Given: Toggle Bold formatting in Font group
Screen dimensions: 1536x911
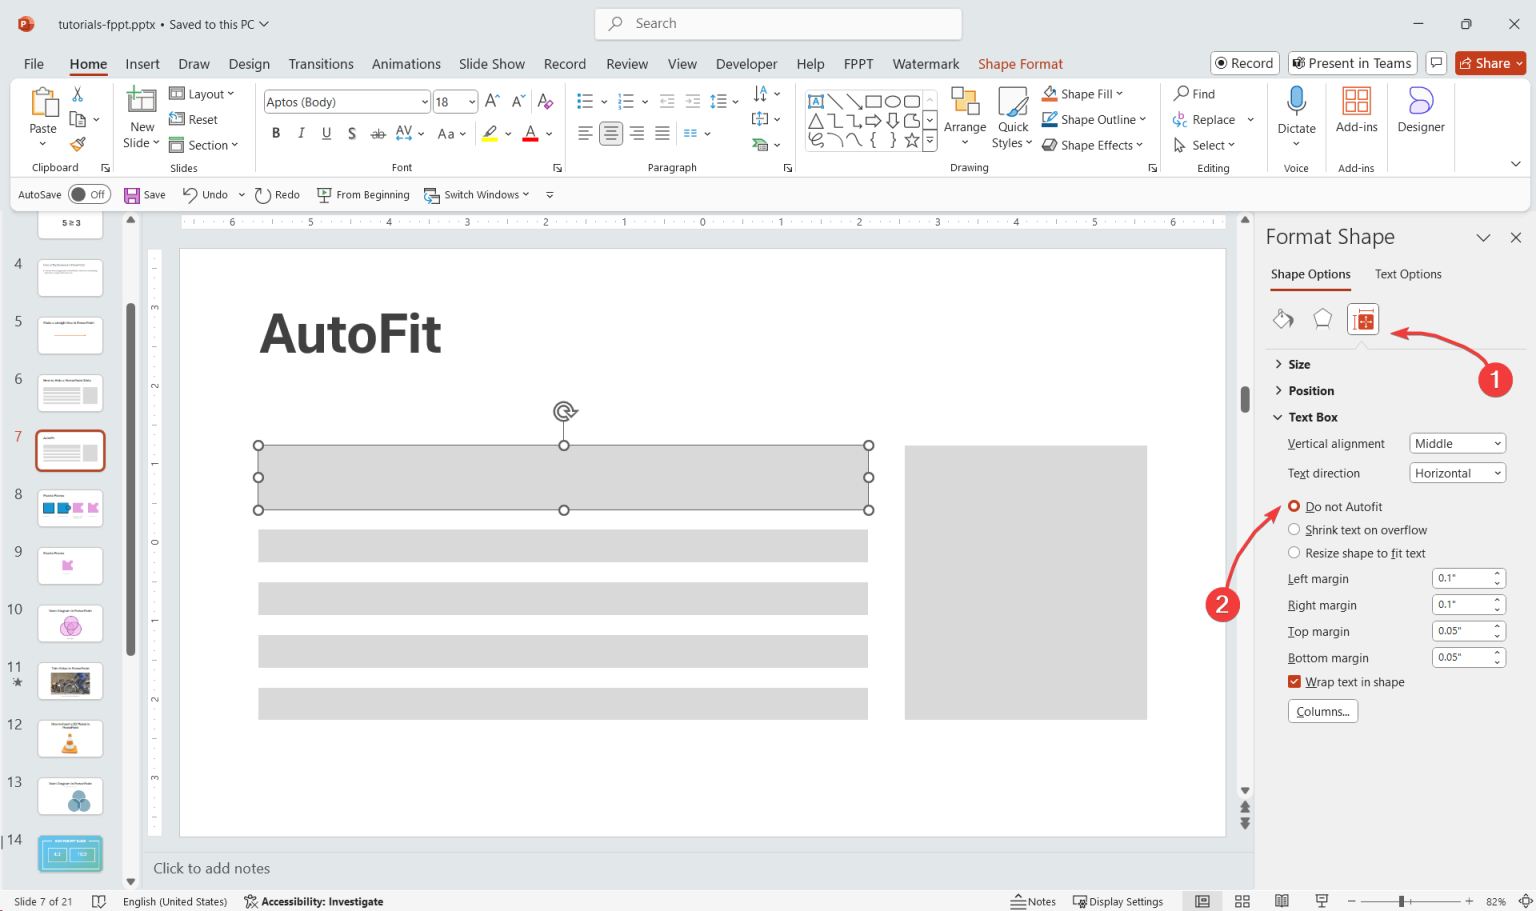Looking at the screenshot, I should [x=276, y=133].
